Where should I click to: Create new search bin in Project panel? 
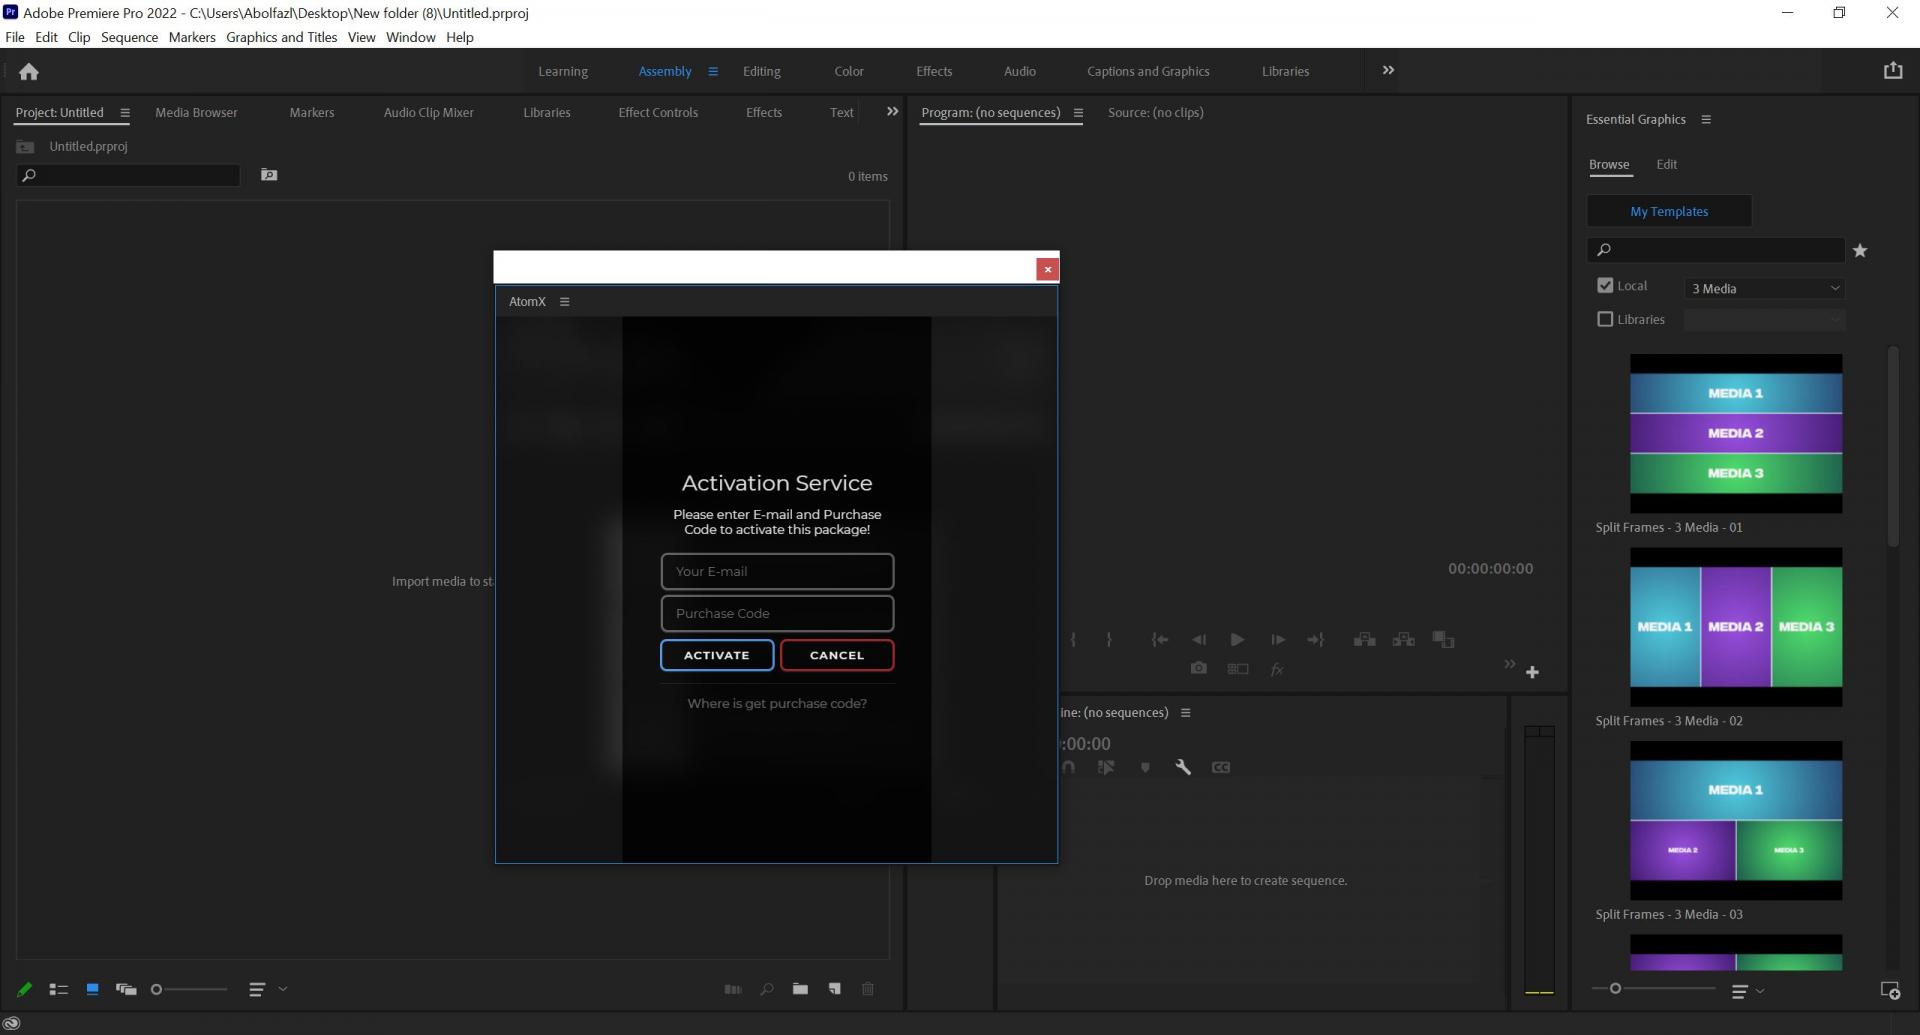click(269, 175)
